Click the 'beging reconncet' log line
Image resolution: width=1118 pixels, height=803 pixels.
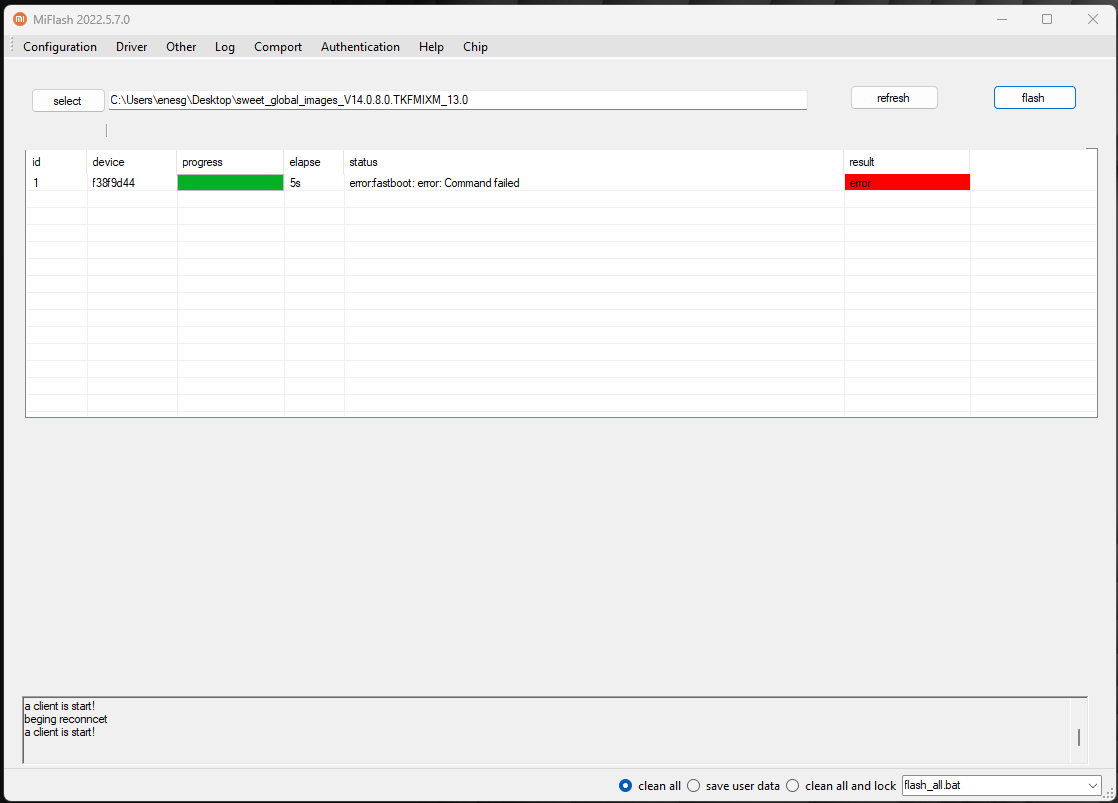click(x=66, y=720)
